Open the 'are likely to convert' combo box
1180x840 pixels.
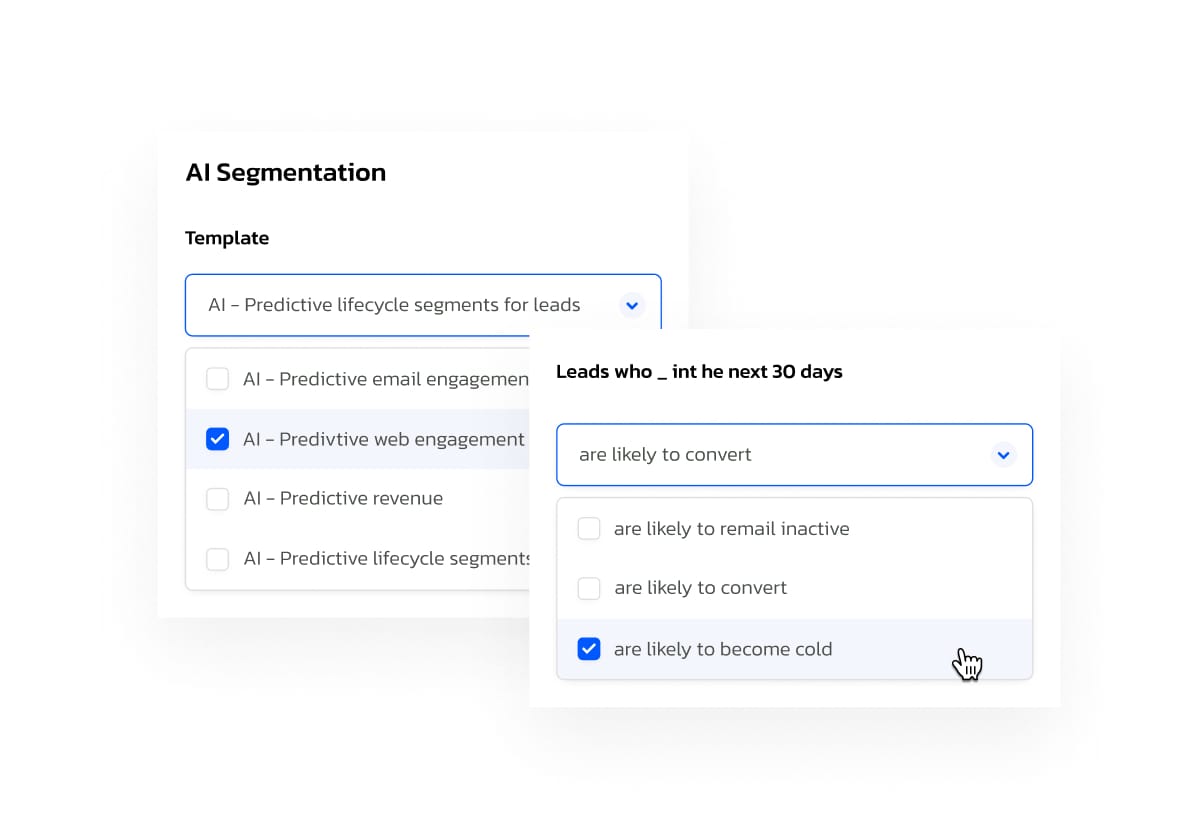[794, 455]
